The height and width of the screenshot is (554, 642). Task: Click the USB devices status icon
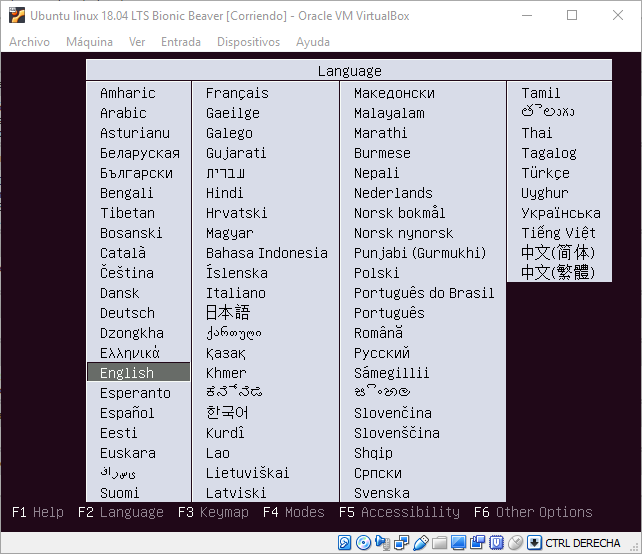tap(420, 543)
